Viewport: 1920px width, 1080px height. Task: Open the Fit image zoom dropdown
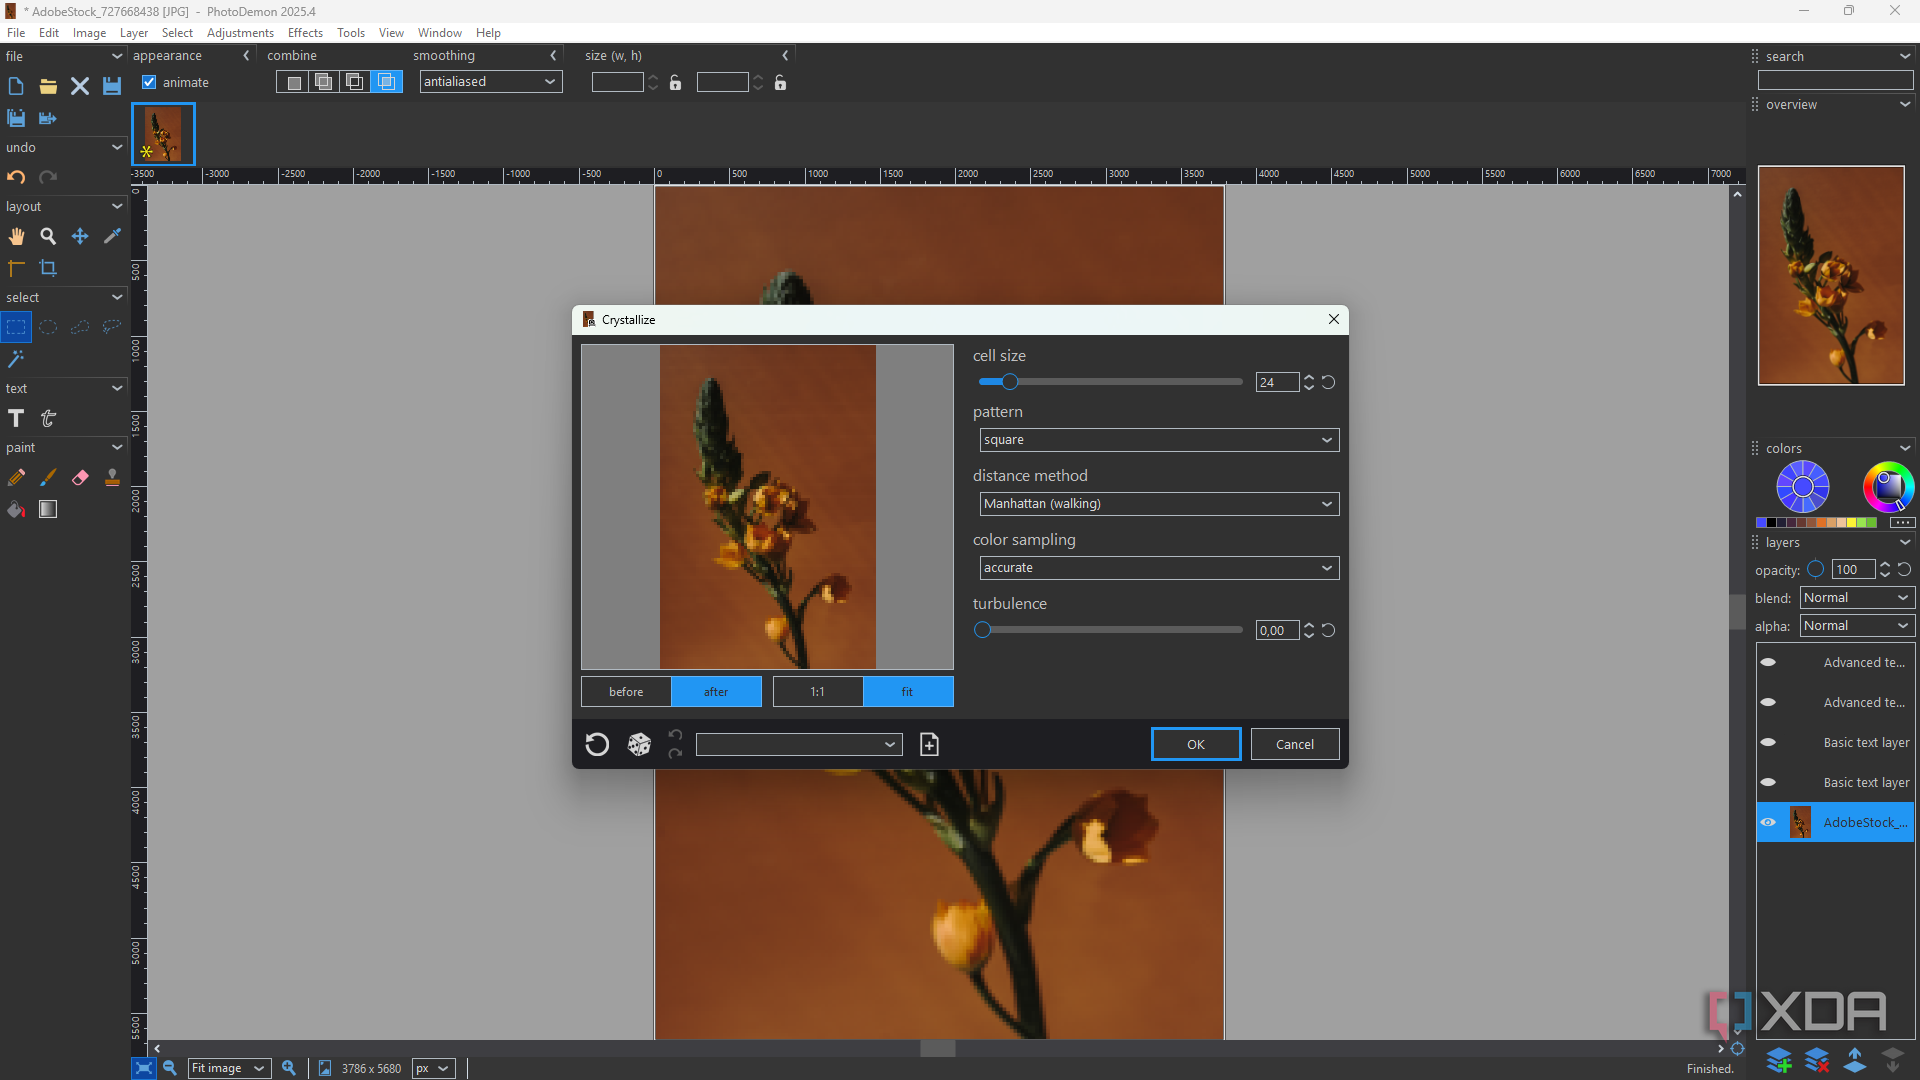click(x=229, y=1068)
